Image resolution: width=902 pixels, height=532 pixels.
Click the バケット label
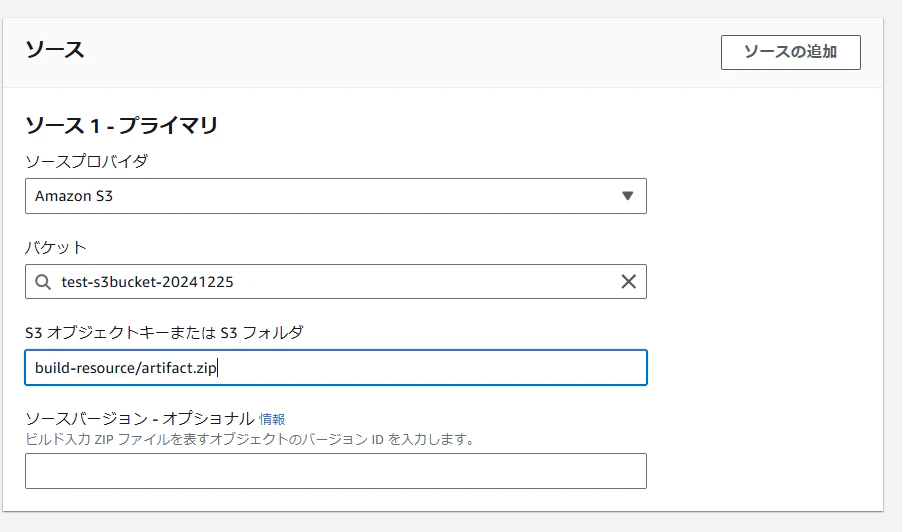[x=56, y=247]
